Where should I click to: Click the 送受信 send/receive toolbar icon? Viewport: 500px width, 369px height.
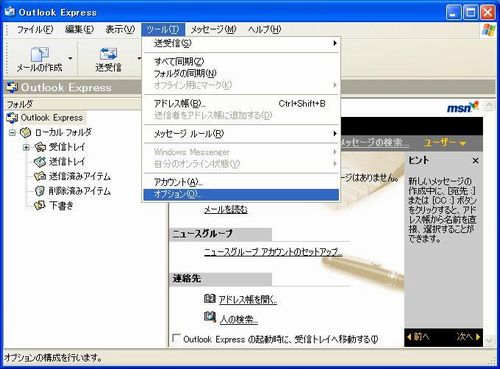pyautogui.click(x=108, y=54)
